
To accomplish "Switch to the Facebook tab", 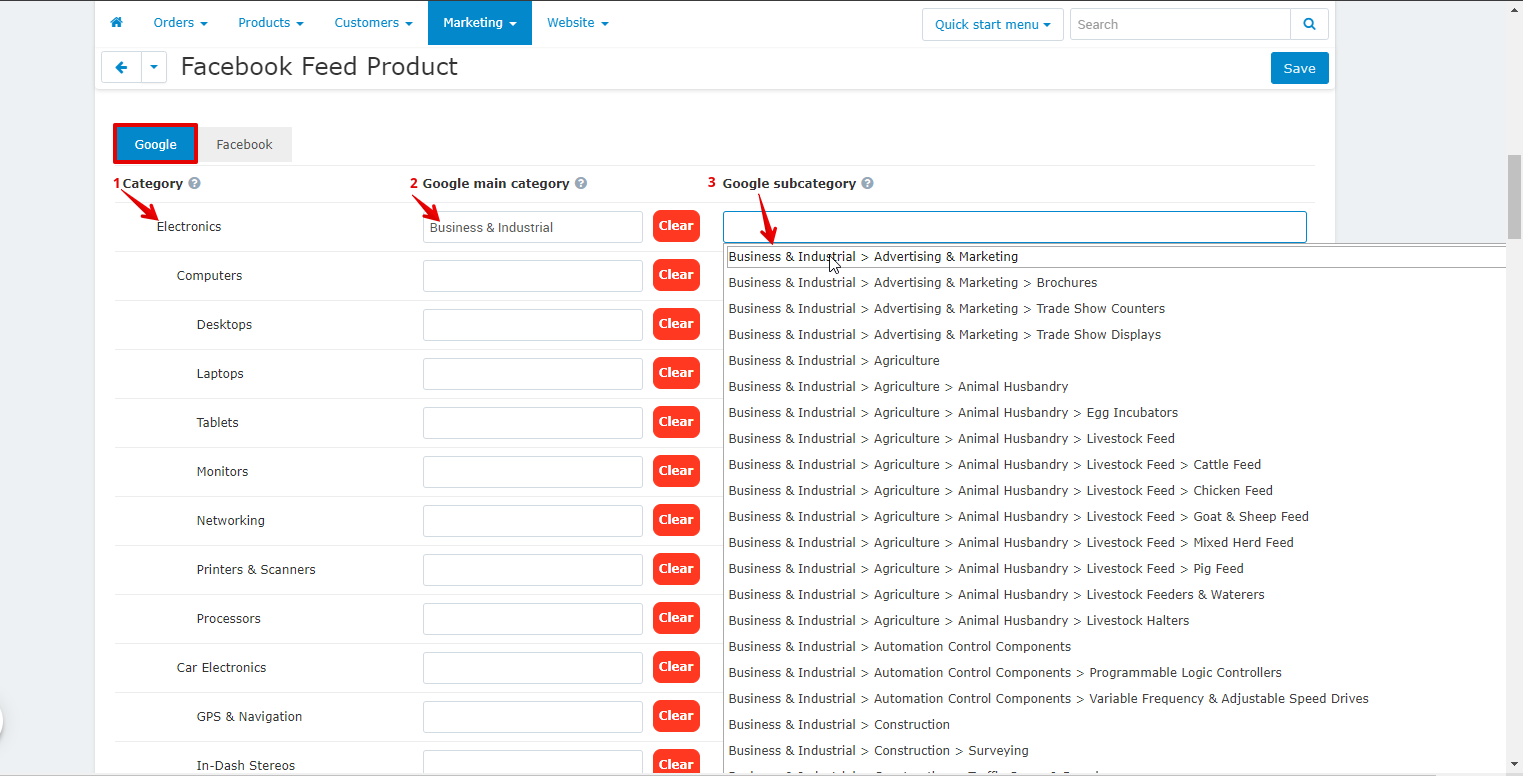I will pyautogui.click(x=244, y=144).
